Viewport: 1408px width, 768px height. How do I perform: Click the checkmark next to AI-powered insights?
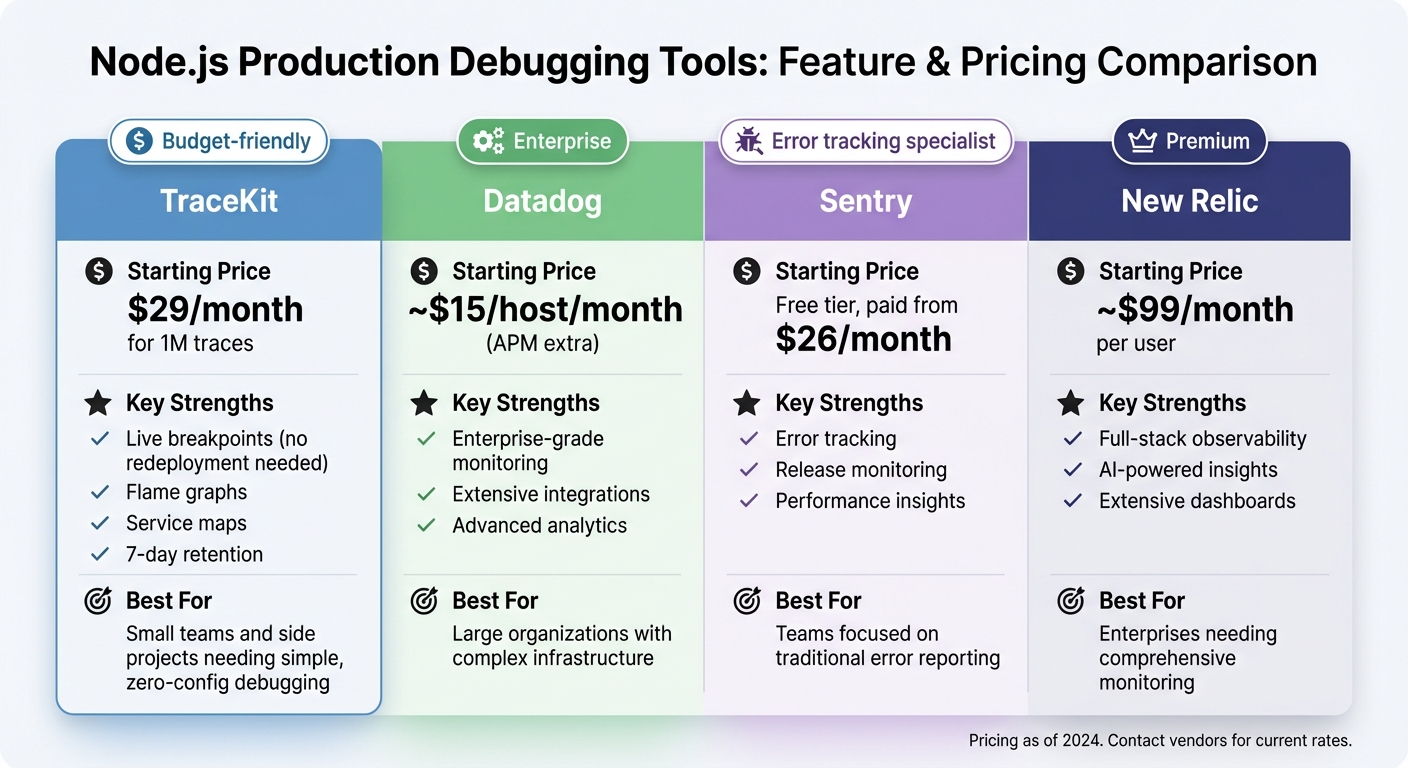click(1073, 470)
